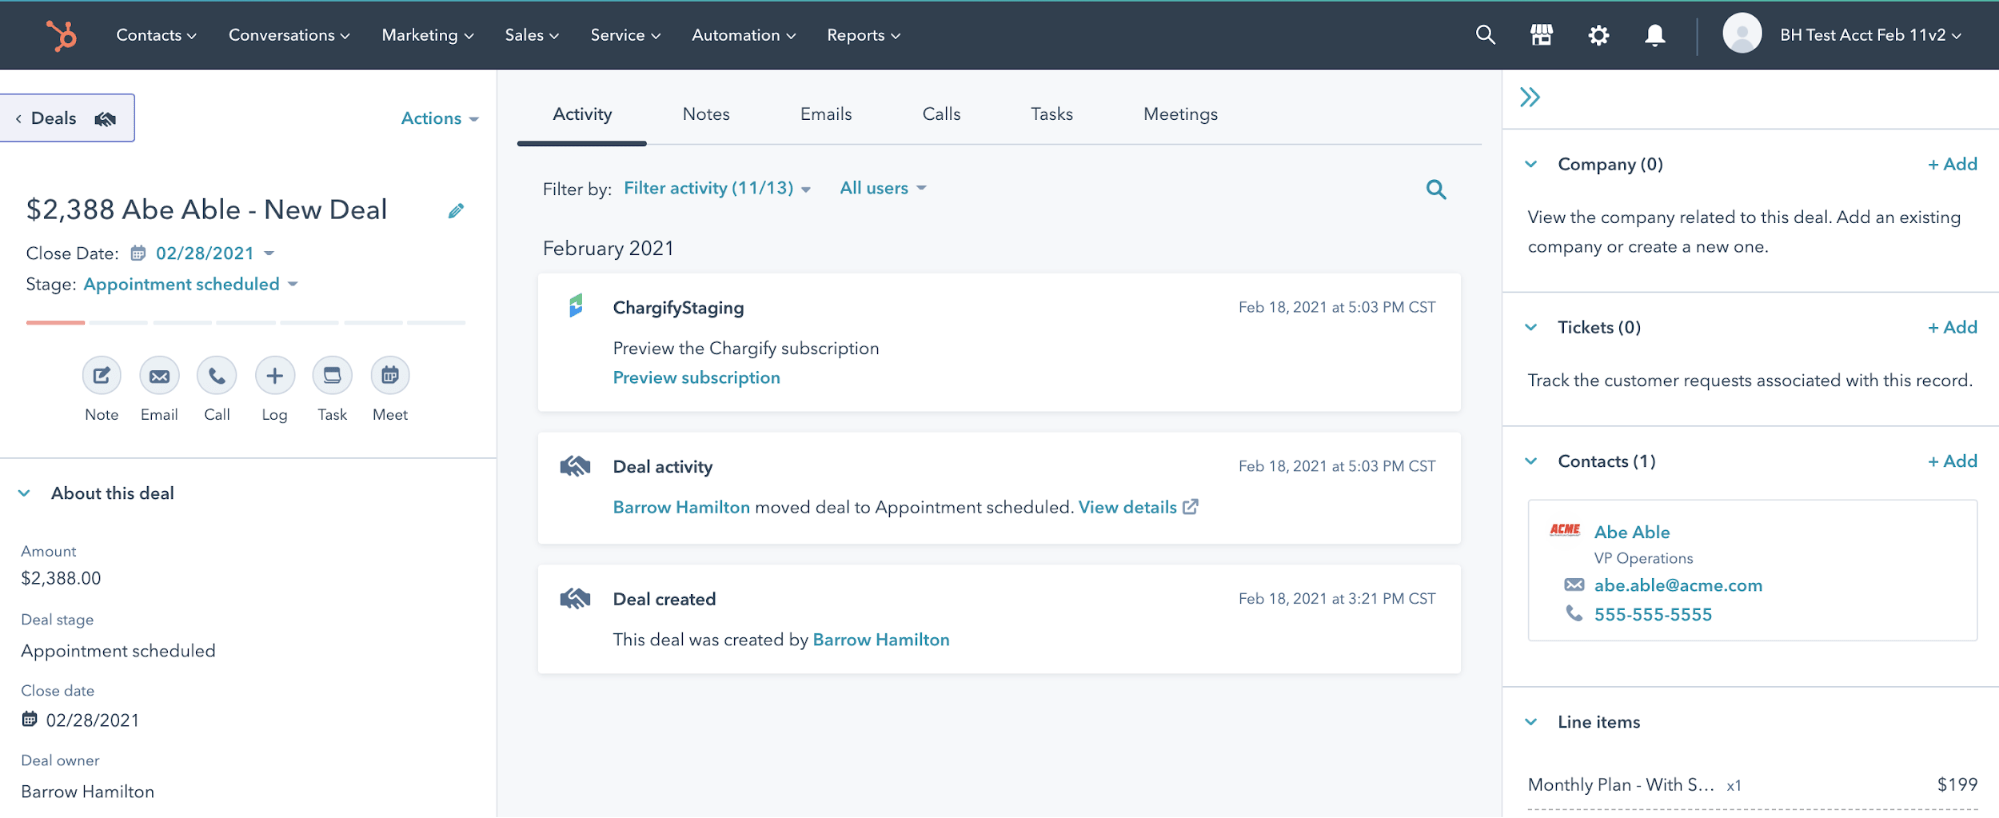Click the Call phone icon
This screenshot has height=818, width=1999.
point(217,376)
